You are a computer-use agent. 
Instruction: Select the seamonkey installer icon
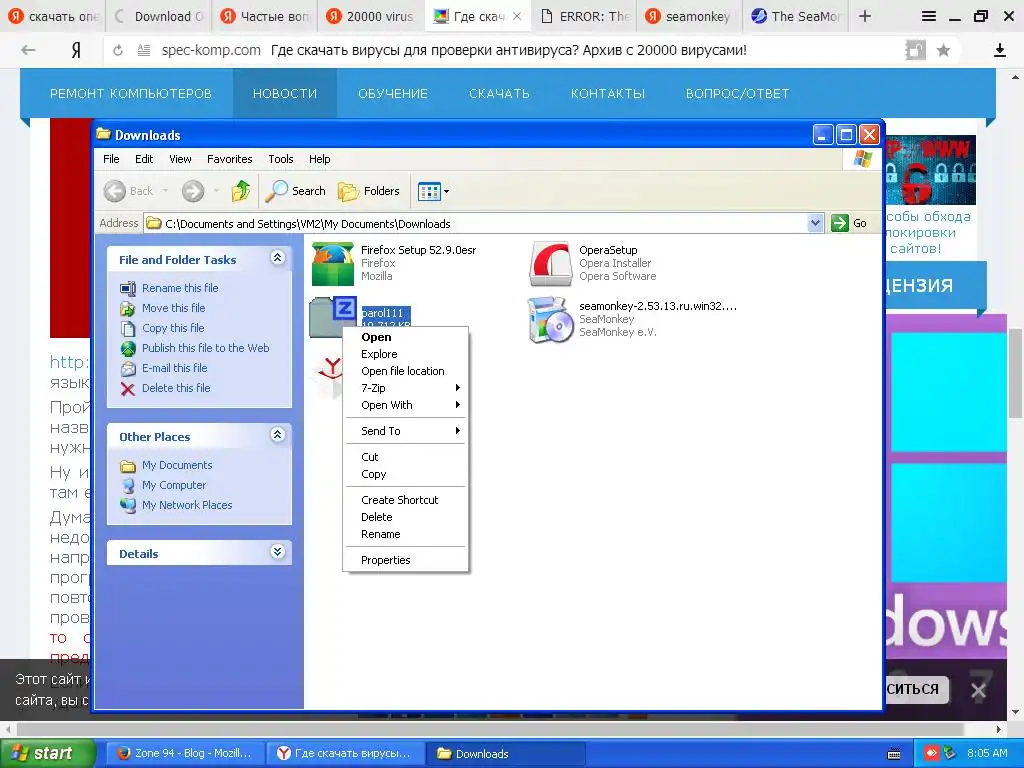coord(551,320)
